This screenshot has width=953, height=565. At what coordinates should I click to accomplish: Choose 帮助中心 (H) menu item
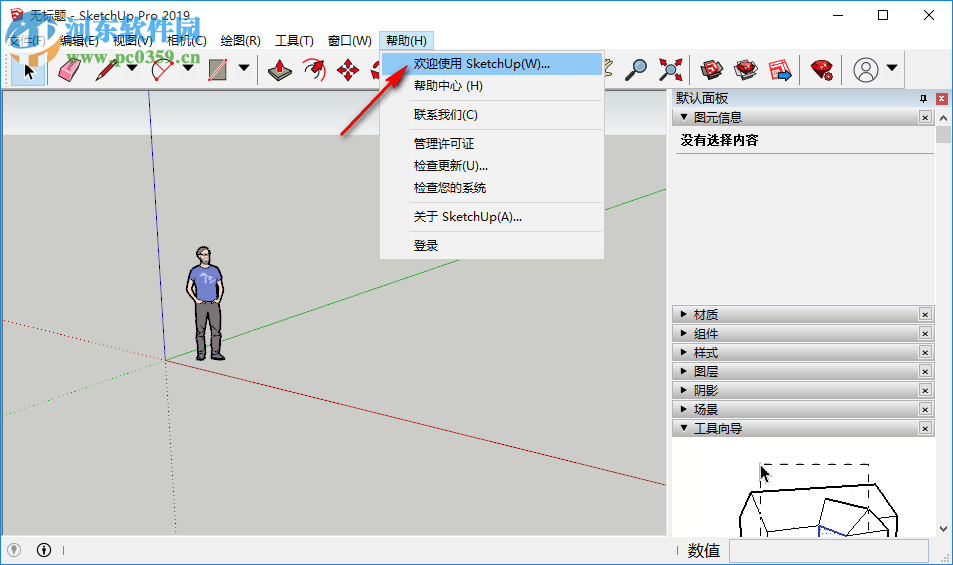[492, 86]
